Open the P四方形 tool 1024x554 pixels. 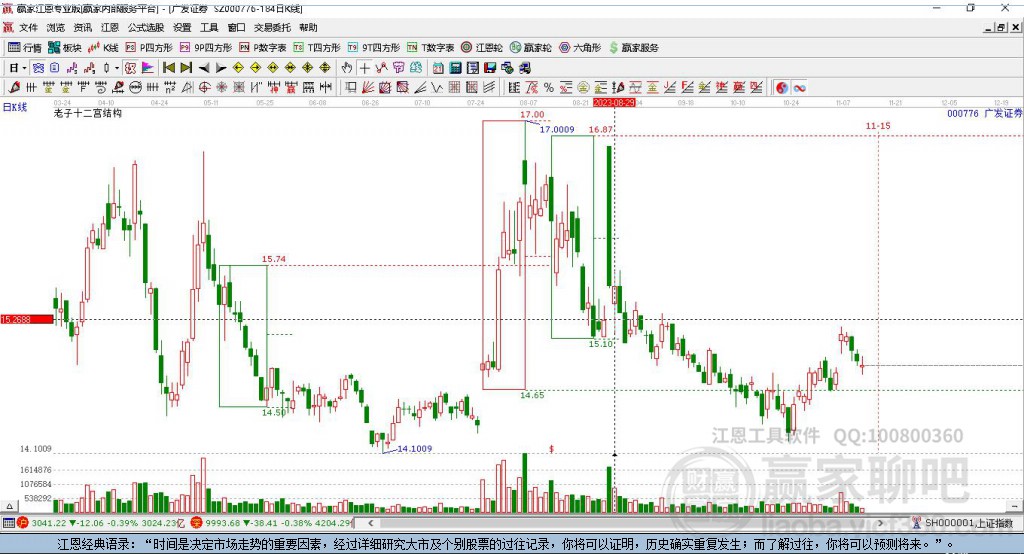coord(149,48)
